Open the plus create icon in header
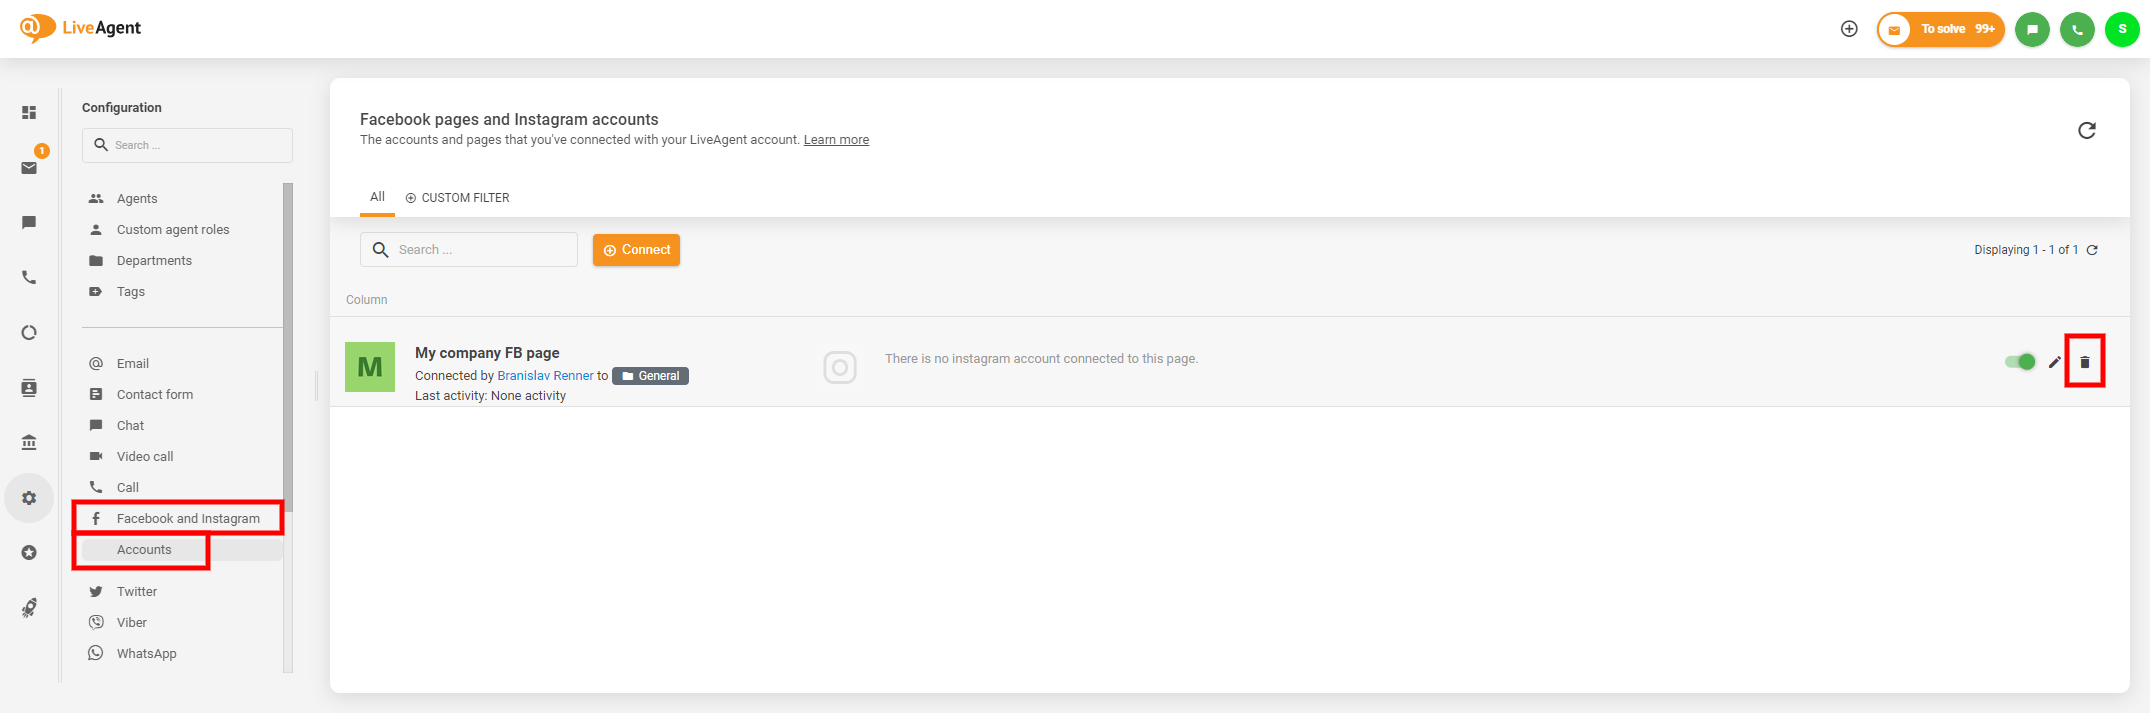2150x713 pixels. coord(1849,29)
